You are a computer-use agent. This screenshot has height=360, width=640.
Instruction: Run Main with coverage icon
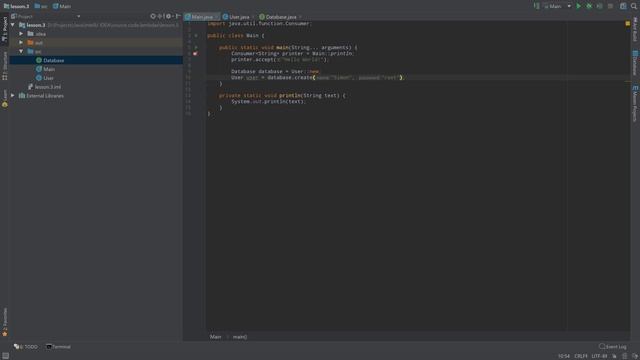click(x=600, y=6)
